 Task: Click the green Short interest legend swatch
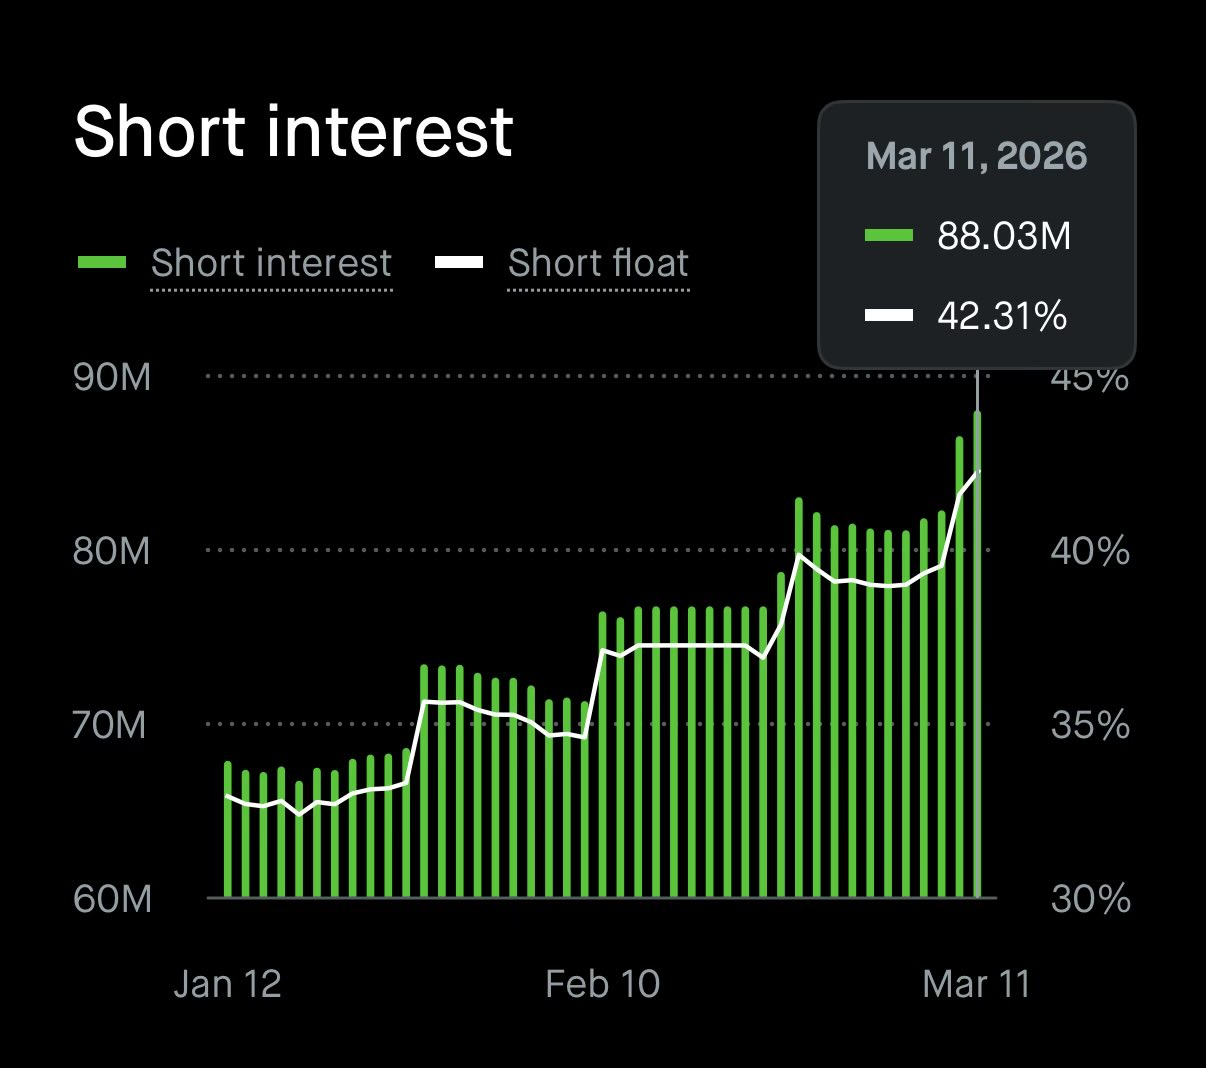[x=102, y=263]
